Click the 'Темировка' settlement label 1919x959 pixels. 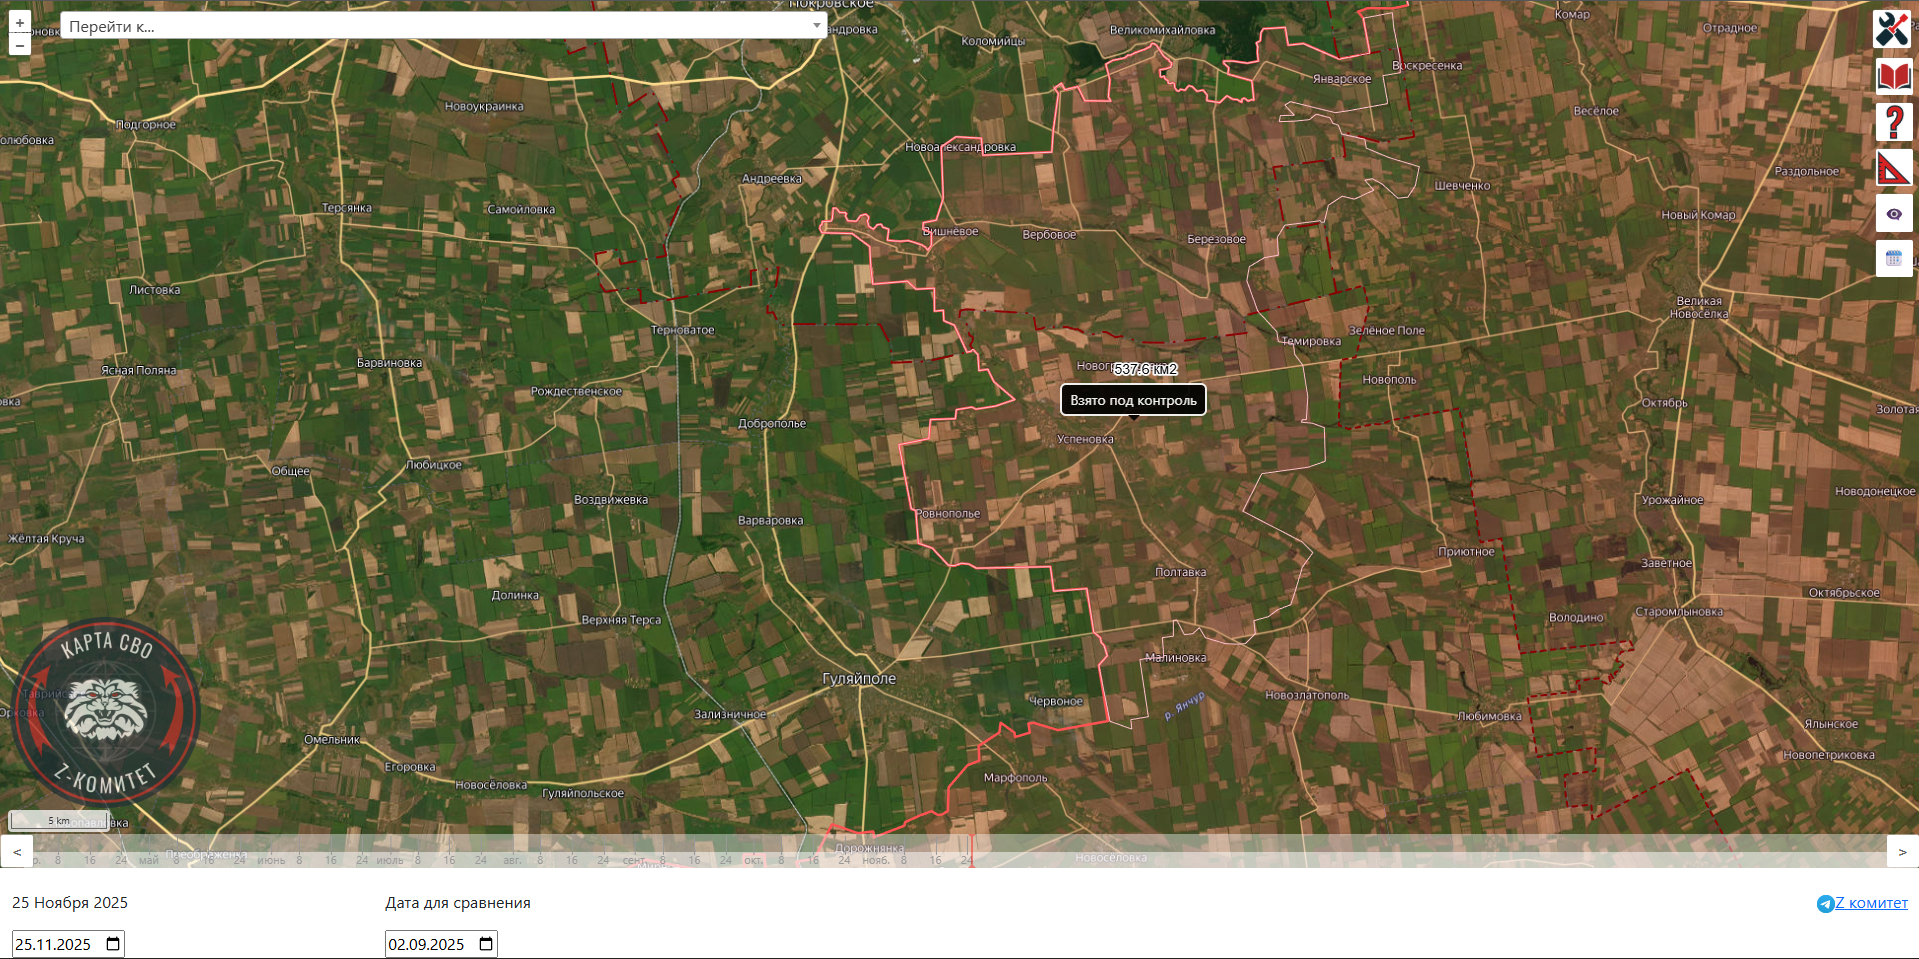tap(1311, 341)
